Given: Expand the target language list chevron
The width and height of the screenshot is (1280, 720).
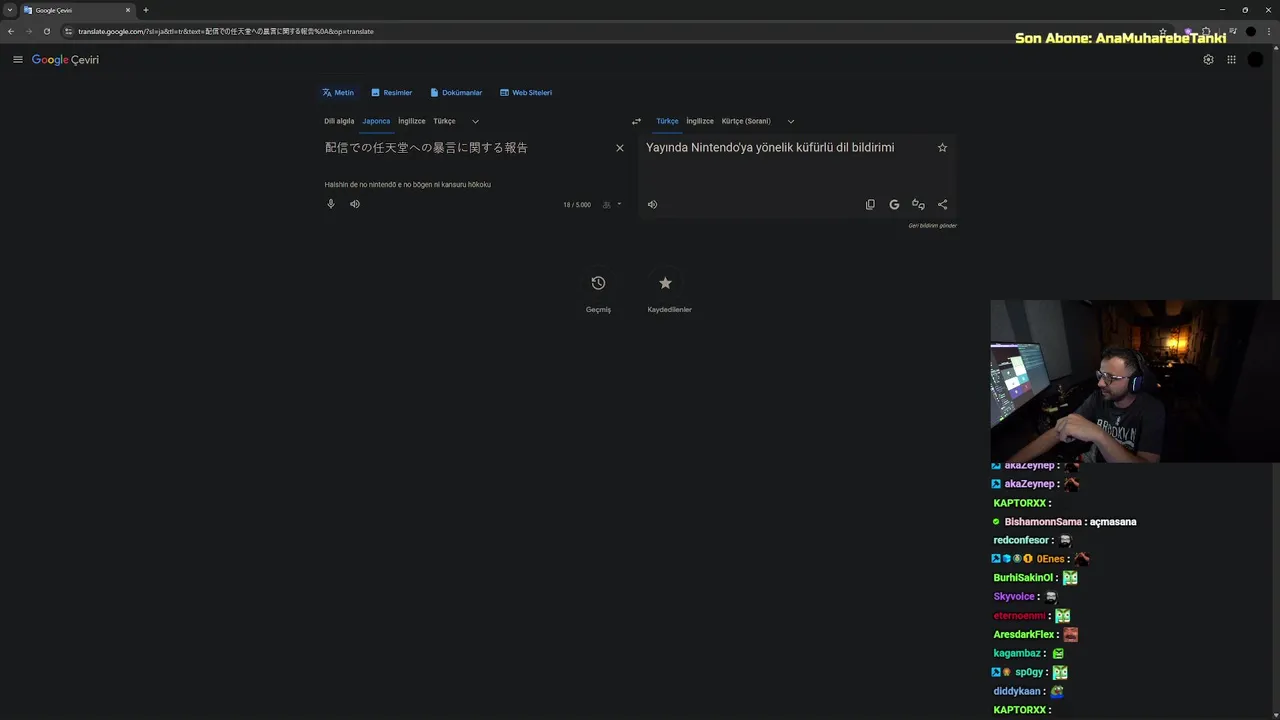Looking at the screenshot, I should point(791,121).
